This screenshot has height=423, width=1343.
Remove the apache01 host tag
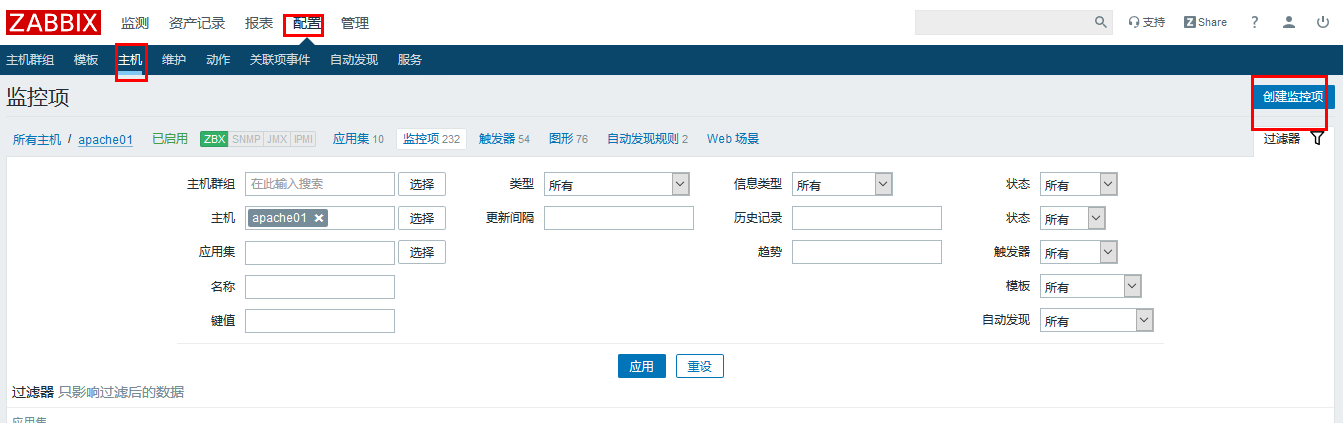click(319, 218)
